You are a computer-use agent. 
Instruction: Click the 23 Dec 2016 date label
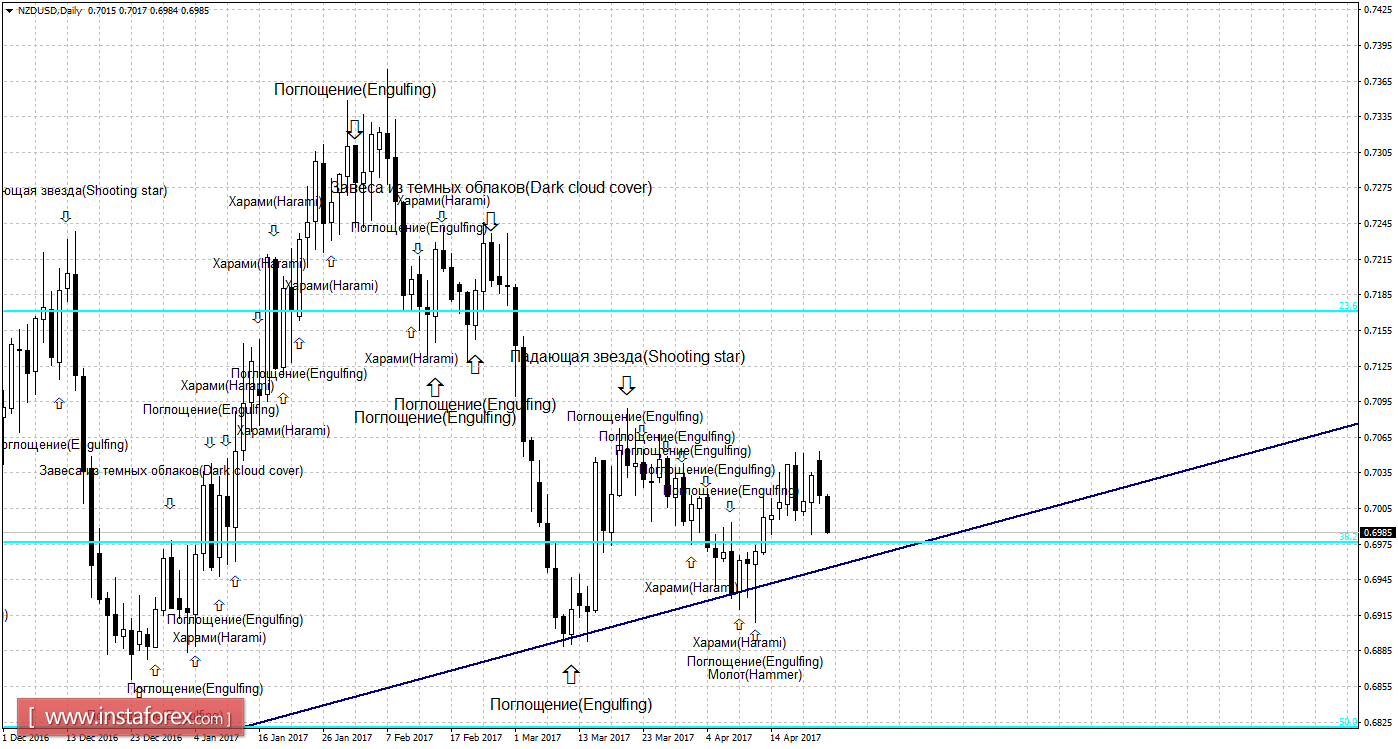156,738
